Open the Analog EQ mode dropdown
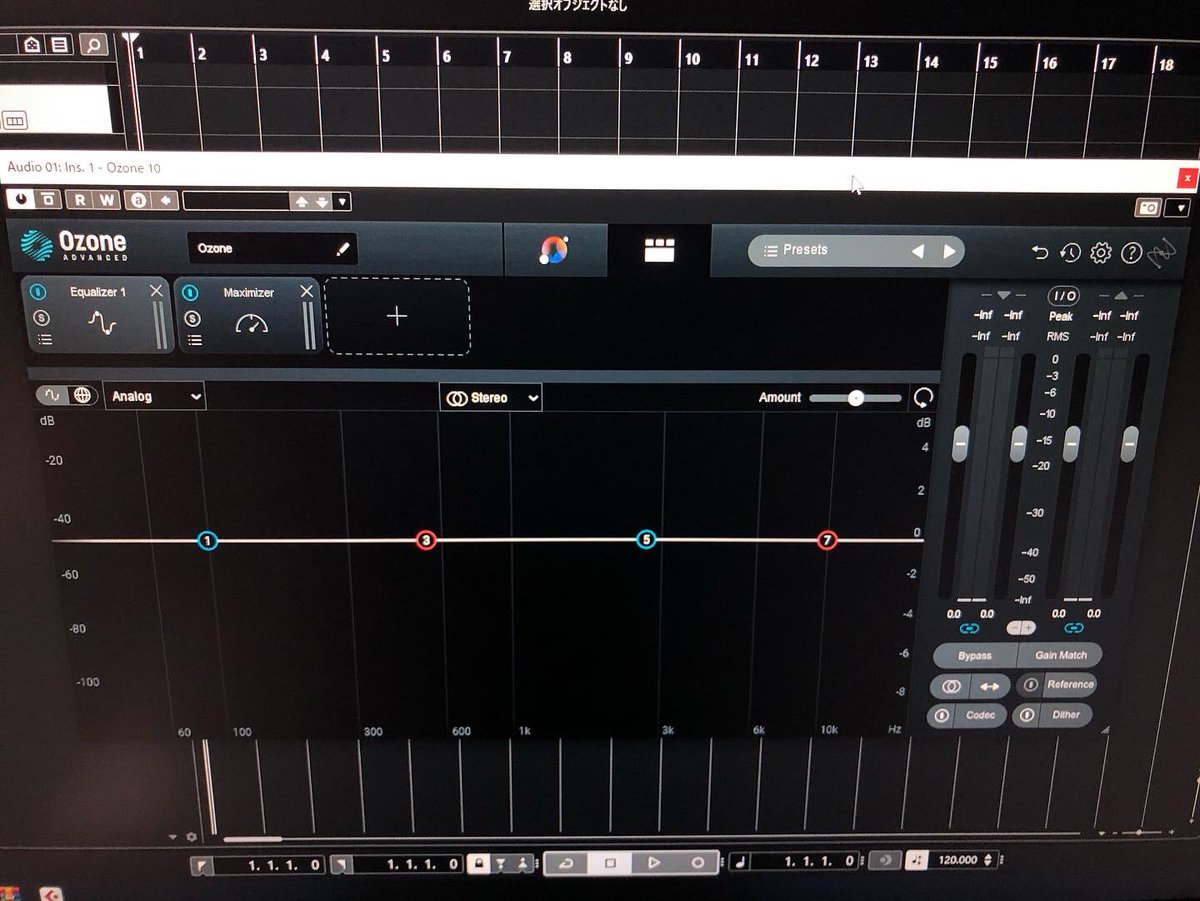The image size is (1200, 901). [155, 397]
